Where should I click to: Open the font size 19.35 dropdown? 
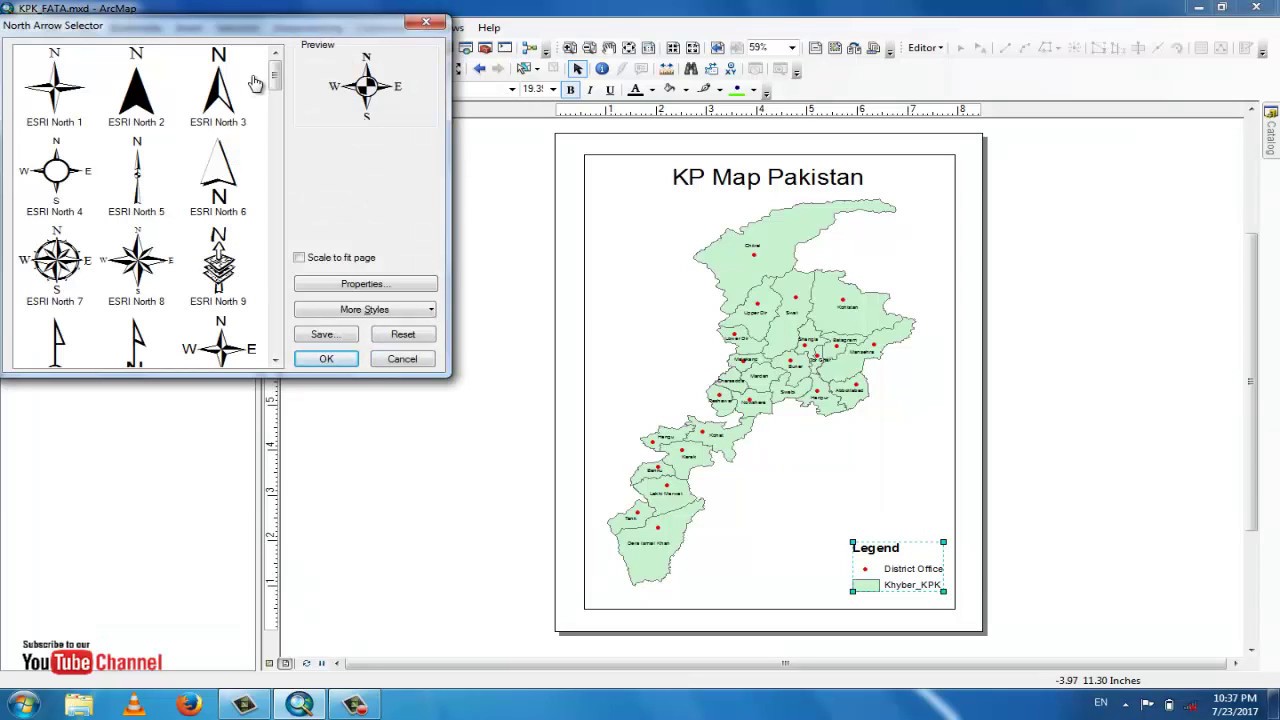tap(553, 89)
